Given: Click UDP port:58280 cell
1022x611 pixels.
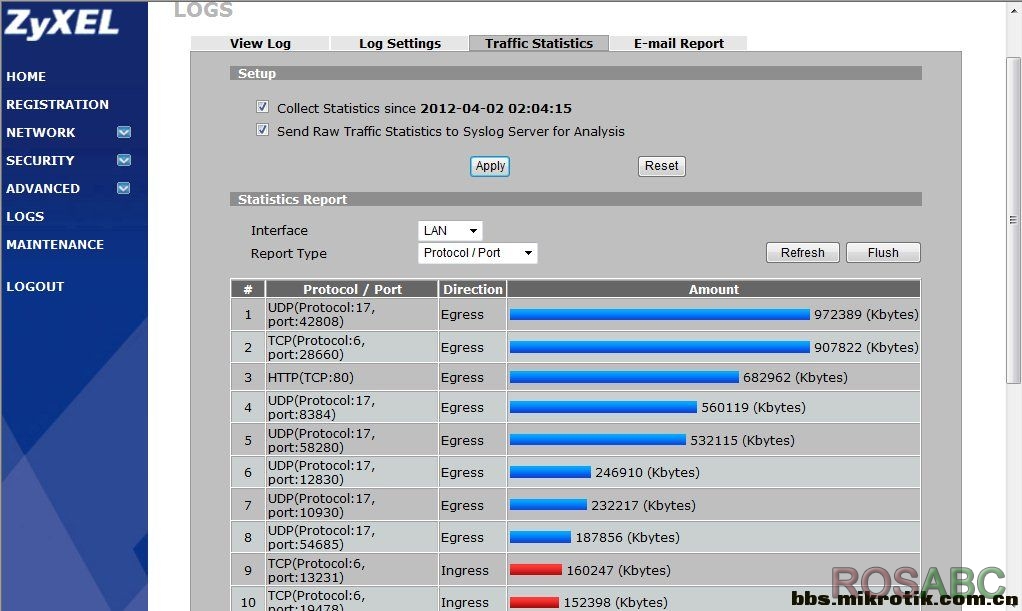Looking at the screenshot, I should 352,440.
